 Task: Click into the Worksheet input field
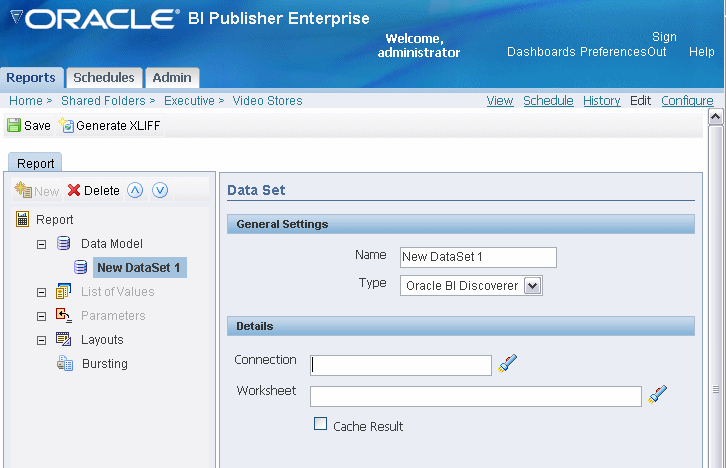point(476,396)
